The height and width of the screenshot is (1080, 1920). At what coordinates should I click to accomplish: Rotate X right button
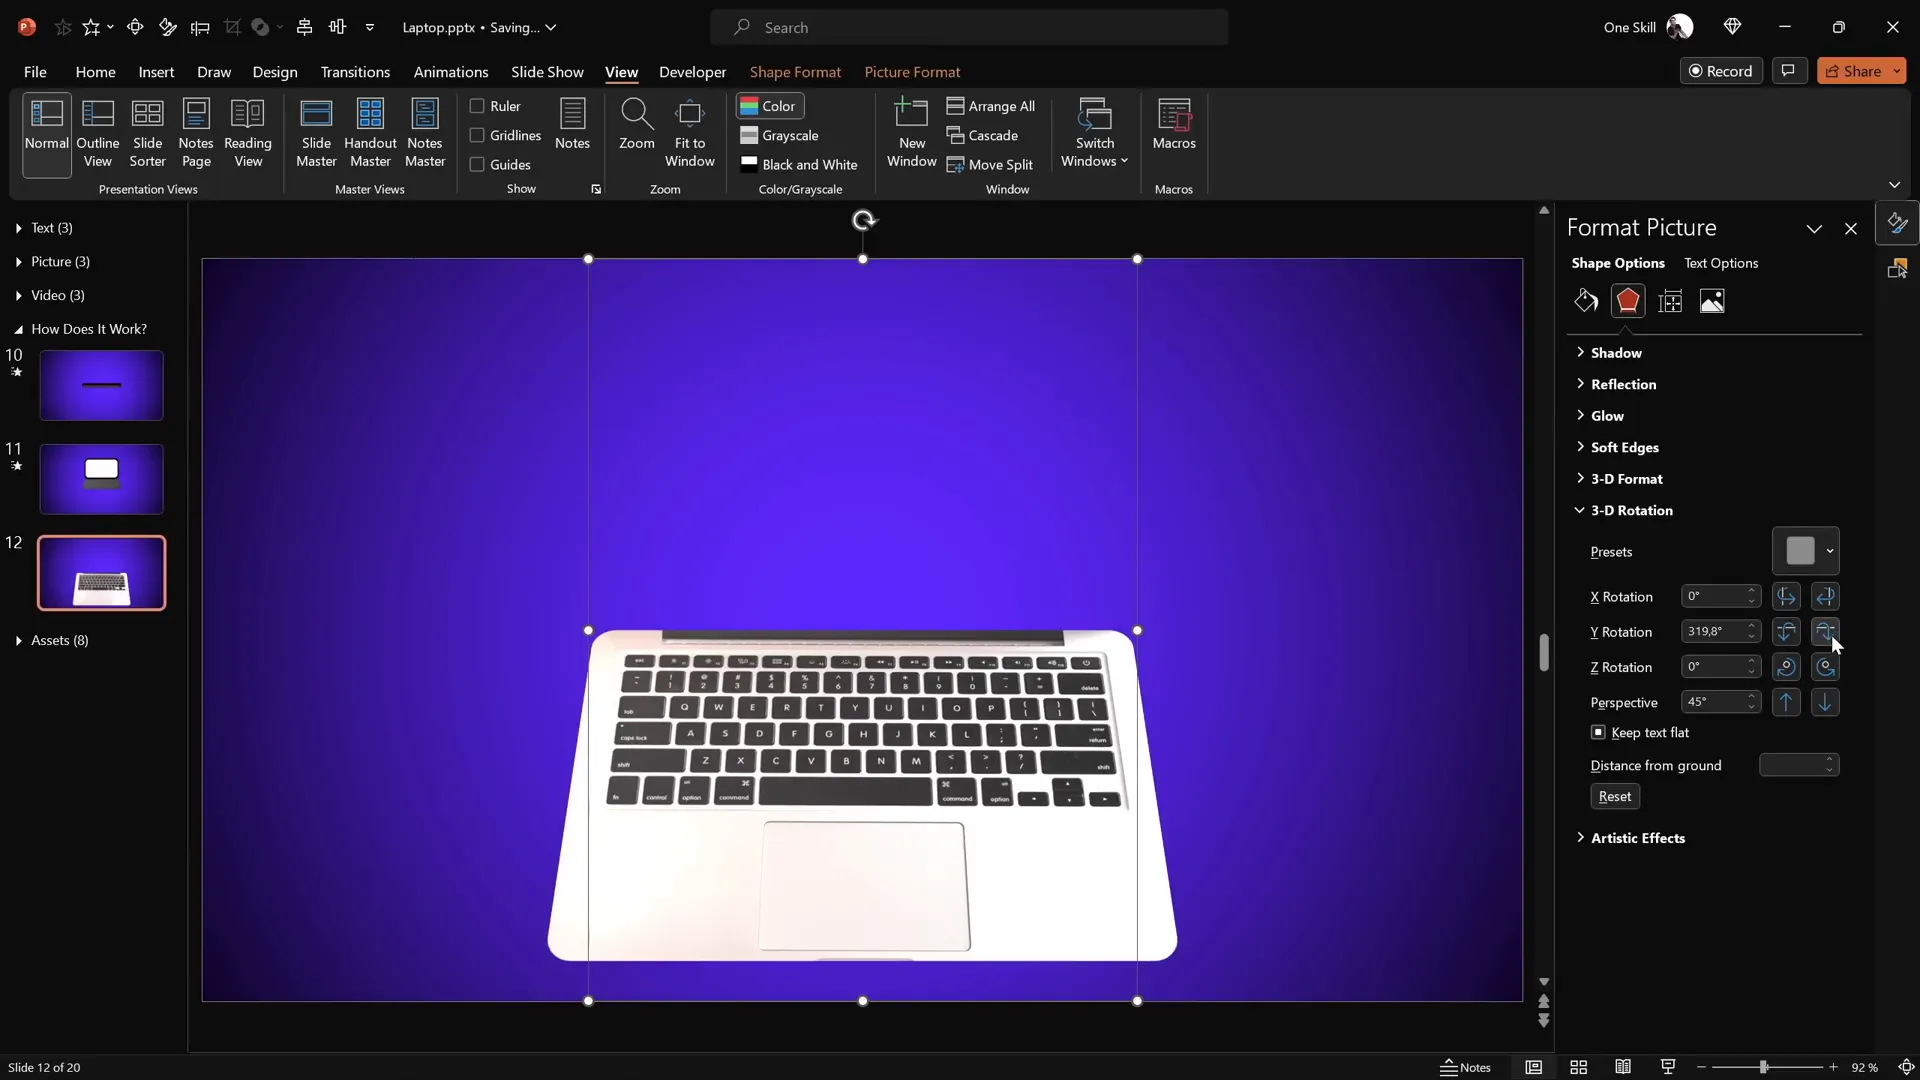[x=1825, y=597]
